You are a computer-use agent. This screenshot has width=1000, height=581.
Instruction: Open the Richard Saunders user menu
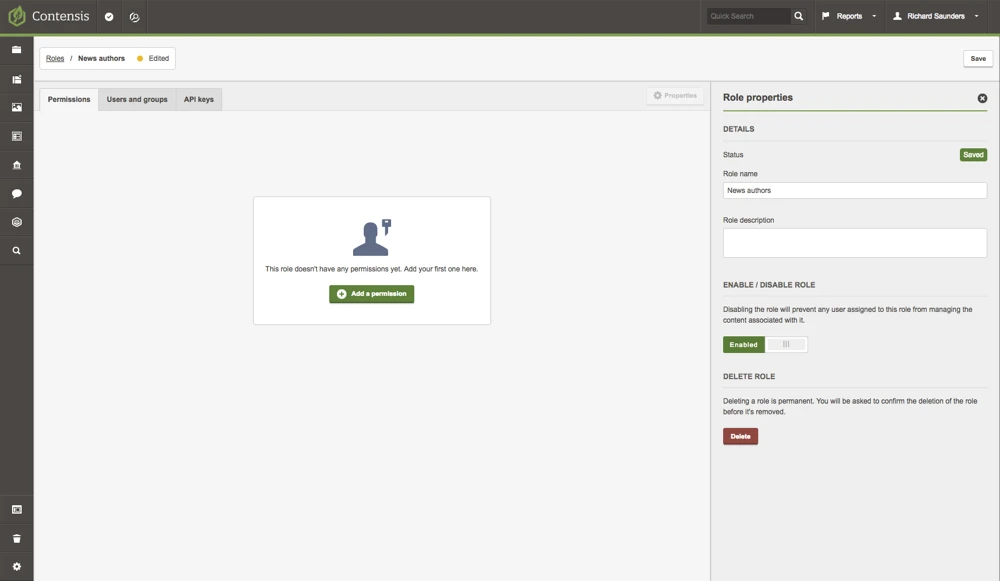click(x=936, y=16)
